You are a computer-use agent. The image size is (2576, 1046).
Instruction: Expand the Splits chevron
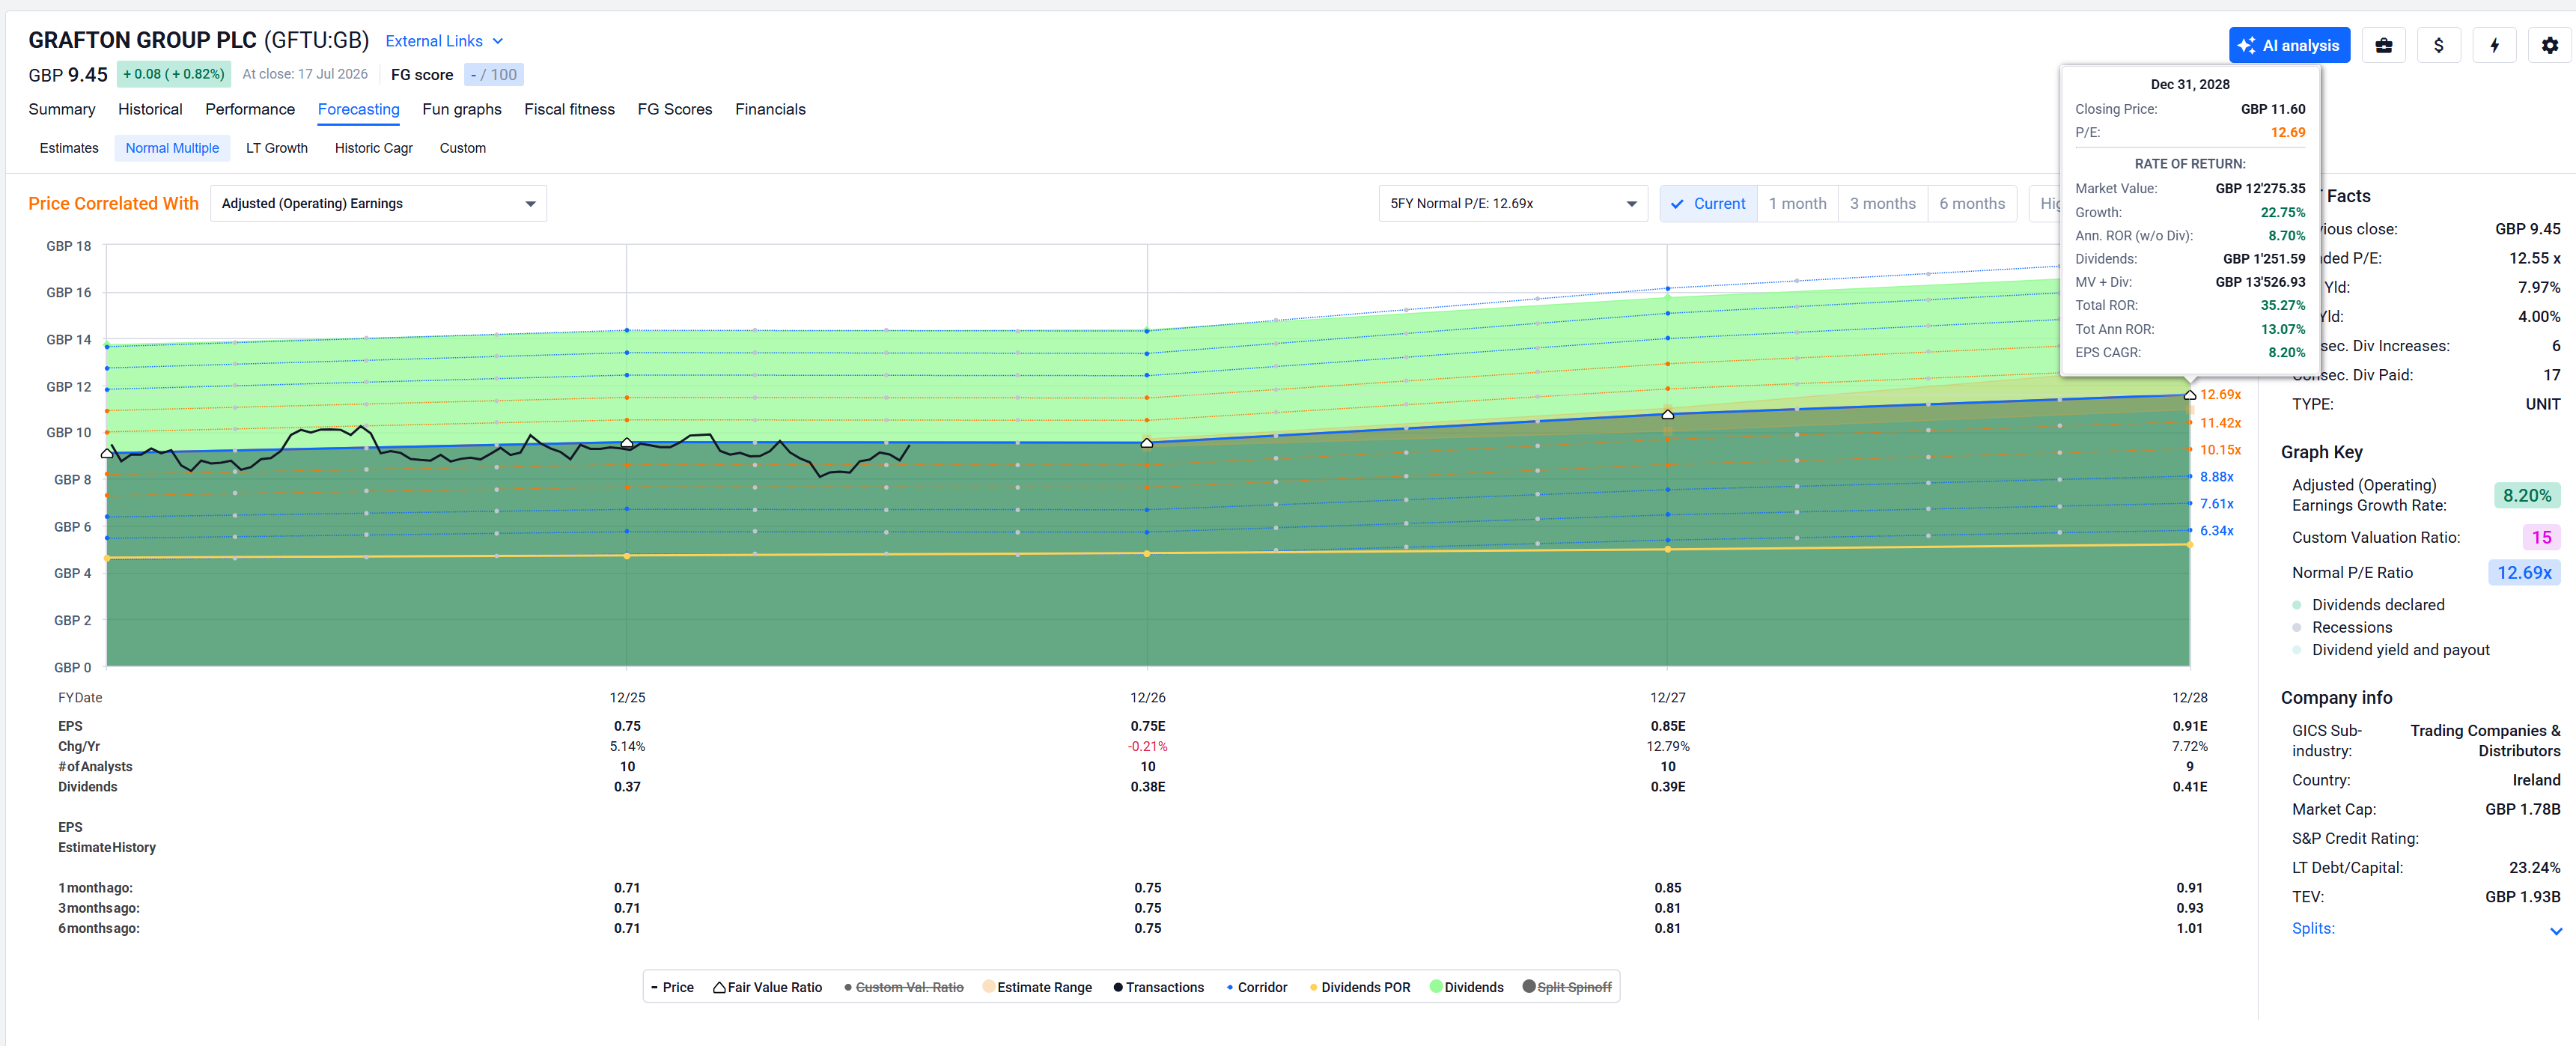[x=2555, y=930]
